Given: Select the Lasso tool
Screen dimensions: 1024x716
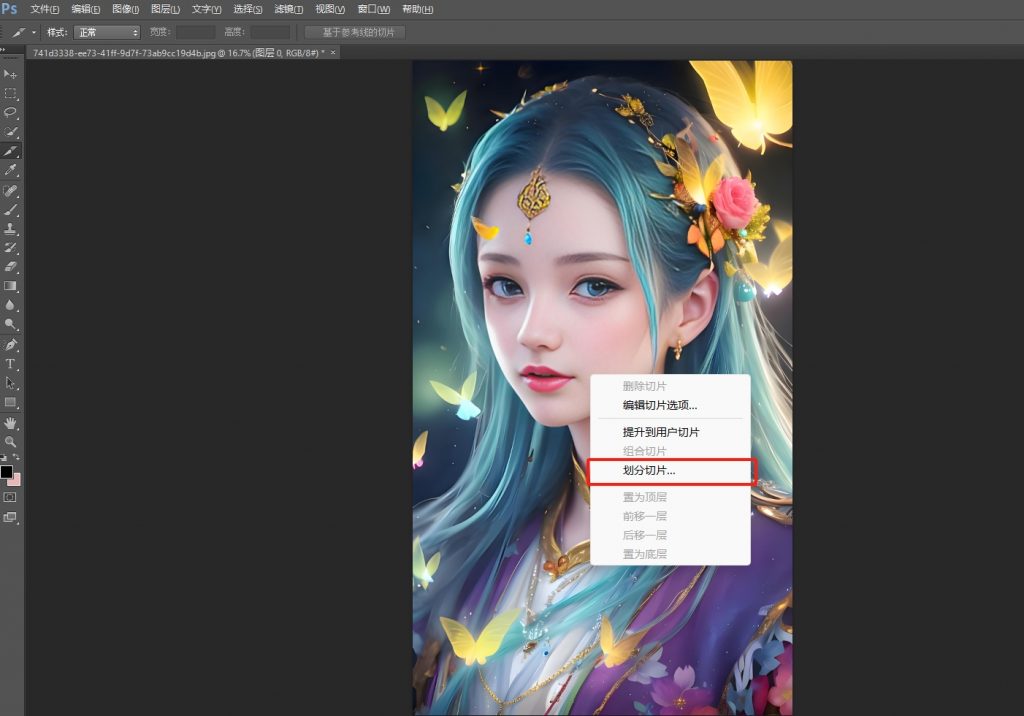Looking at the screenshot, I should (10, 112).
